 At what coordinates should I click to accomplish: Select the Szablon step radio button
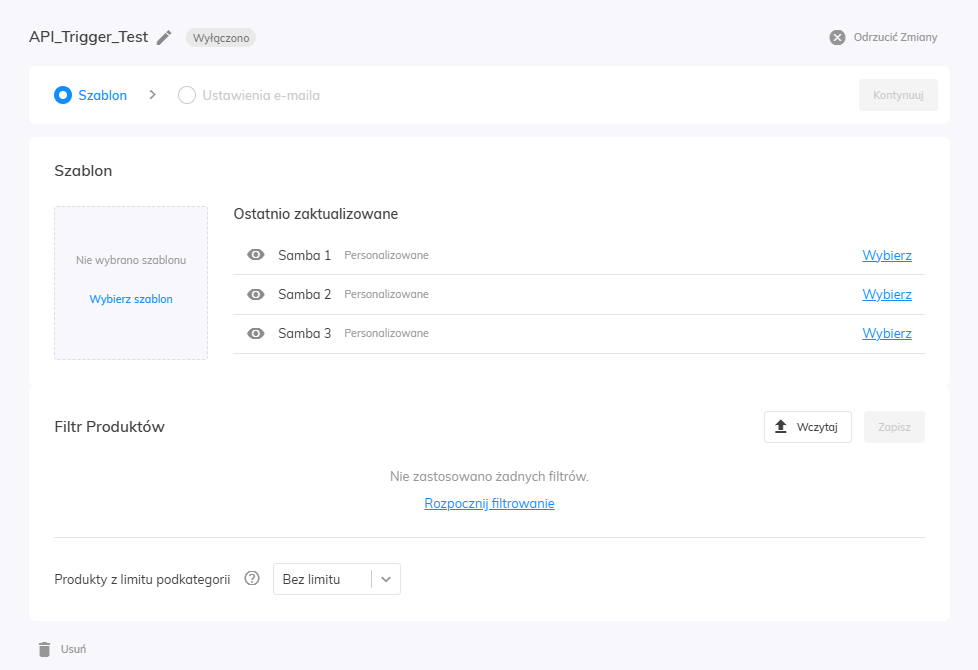click(63, 95)
